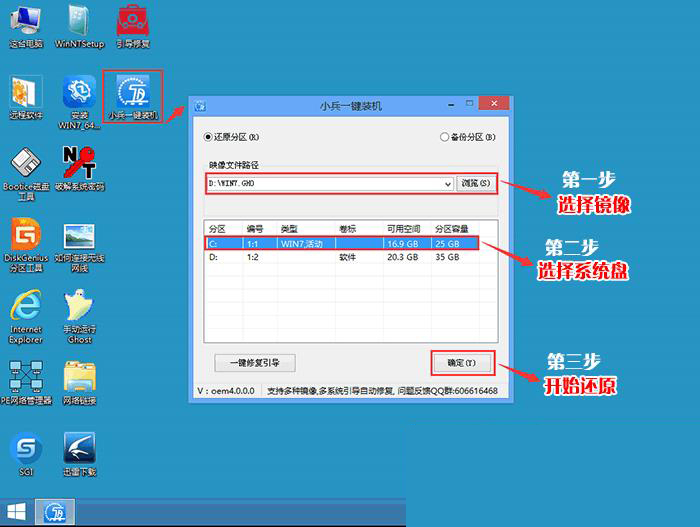The width and height of the screenshot is (700, 527).
Task: Minimize the 小兵一键装机 window
Action: (451, 105)
